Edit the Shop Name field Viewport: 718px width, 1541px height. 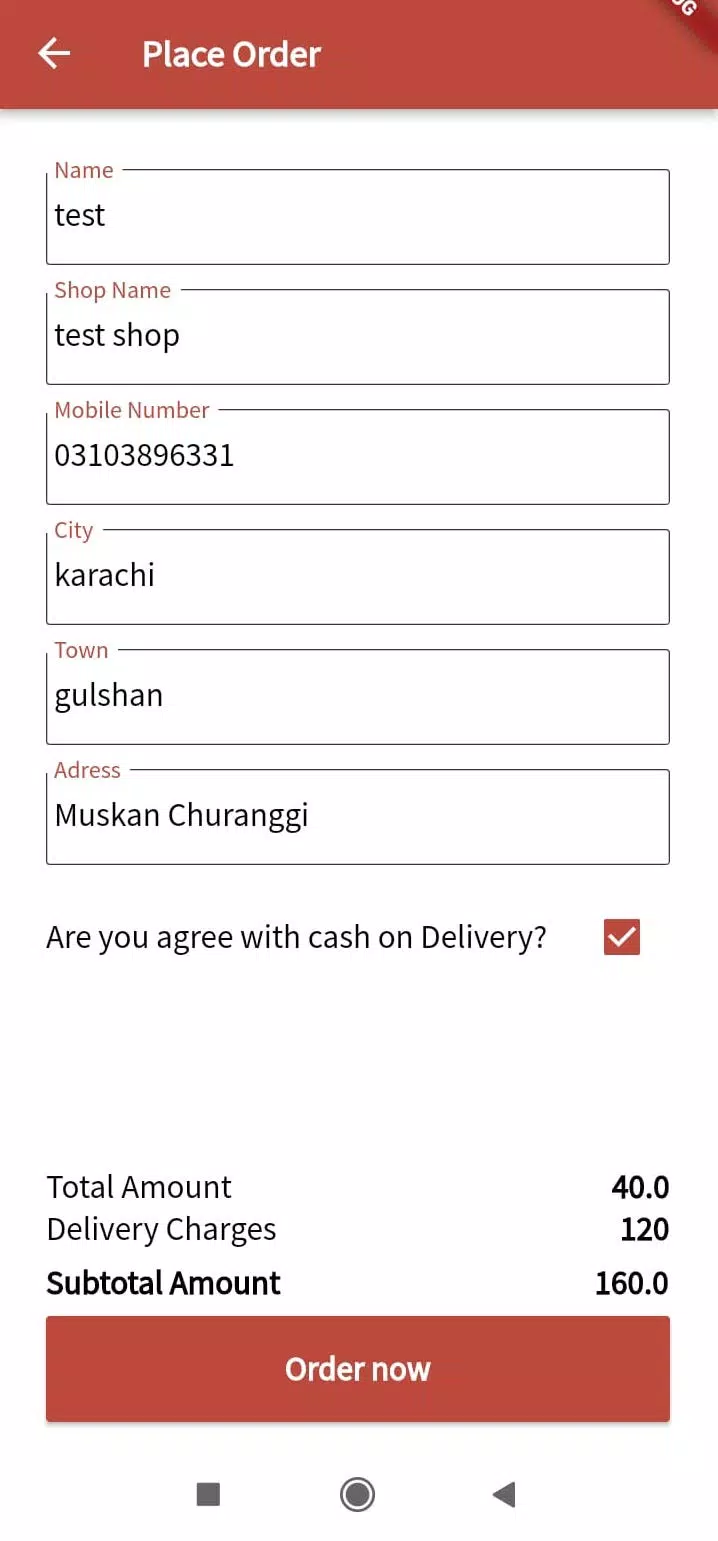click(x=357, y=336)
